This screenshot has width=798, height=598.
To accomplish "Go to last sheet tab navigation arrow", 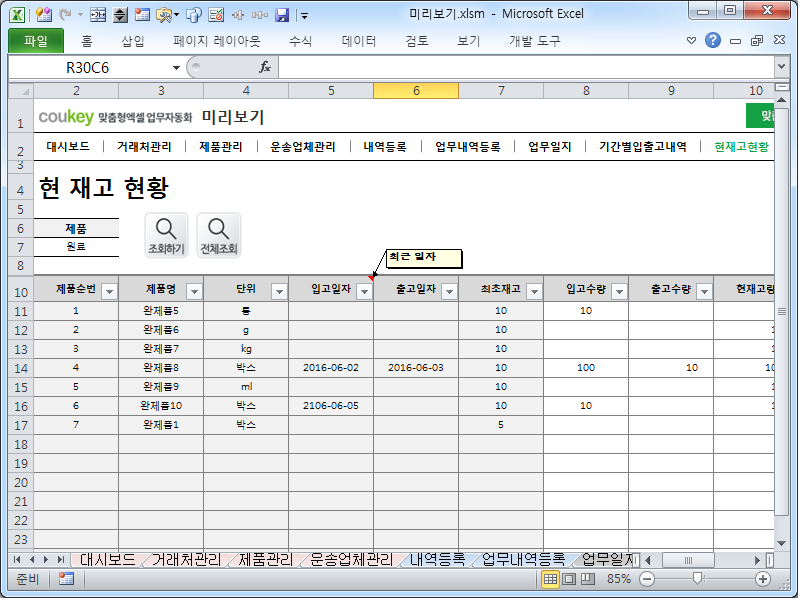I will pos(61,560).
